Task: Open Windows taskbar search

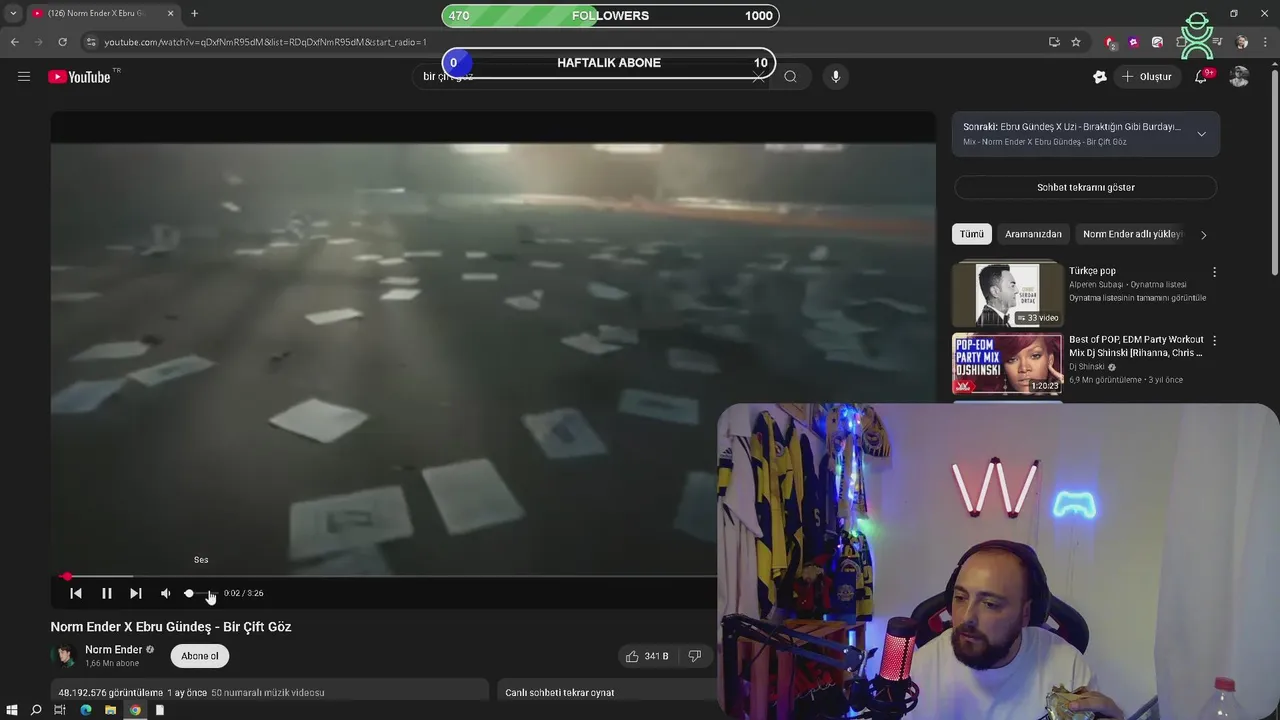Action: point(36,710)
